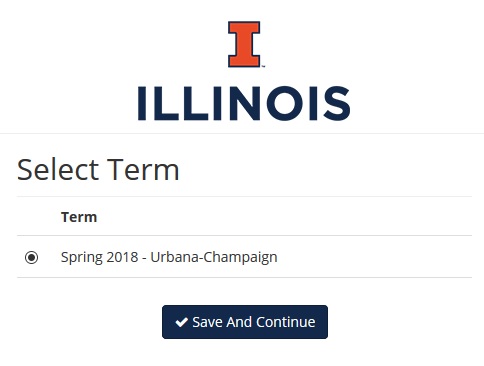Click the Select Term heading
Viewport: 484px width, 366px height.
(98, 170)
